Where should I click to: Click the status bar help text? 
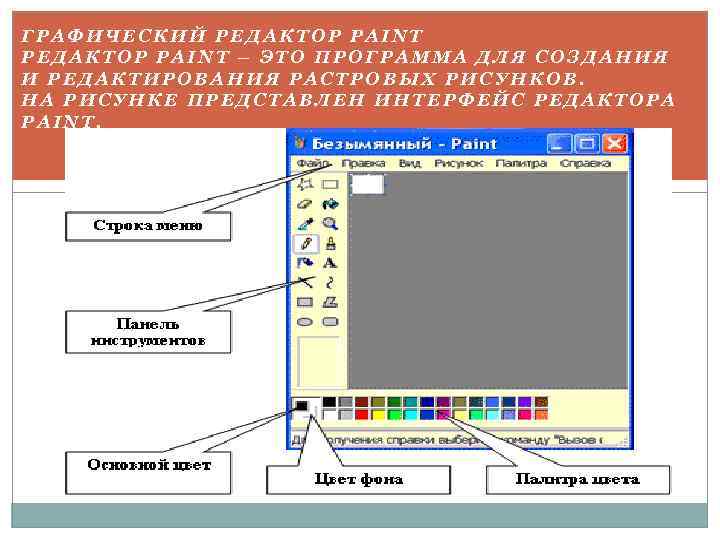click(448, 440)
